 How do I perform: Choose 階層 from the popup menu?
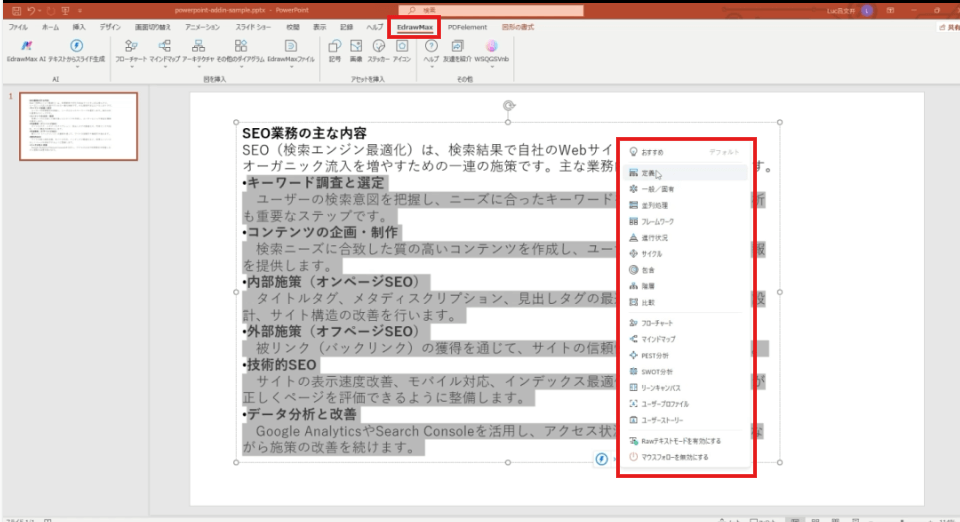click(x=685, y=286)
